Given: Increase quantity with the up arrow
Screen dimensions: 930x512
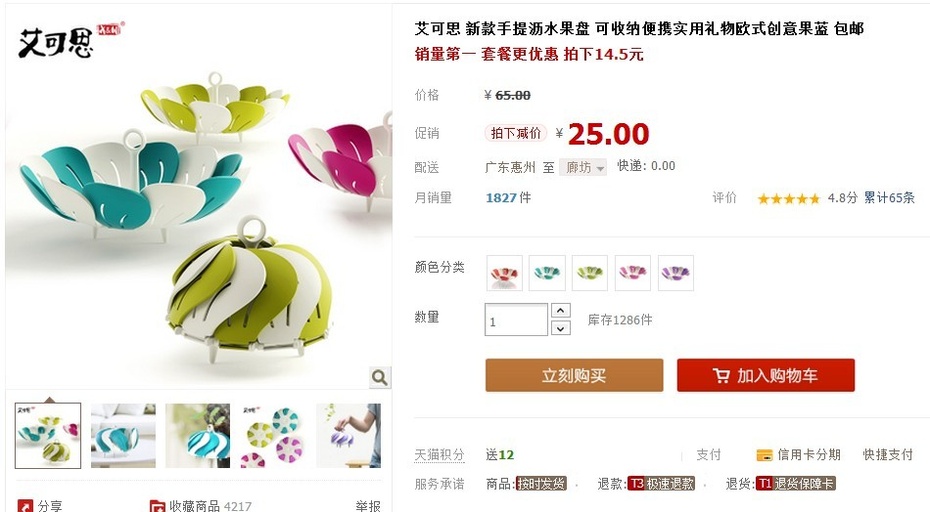Looking at the screenshot, I should (560, 310).
